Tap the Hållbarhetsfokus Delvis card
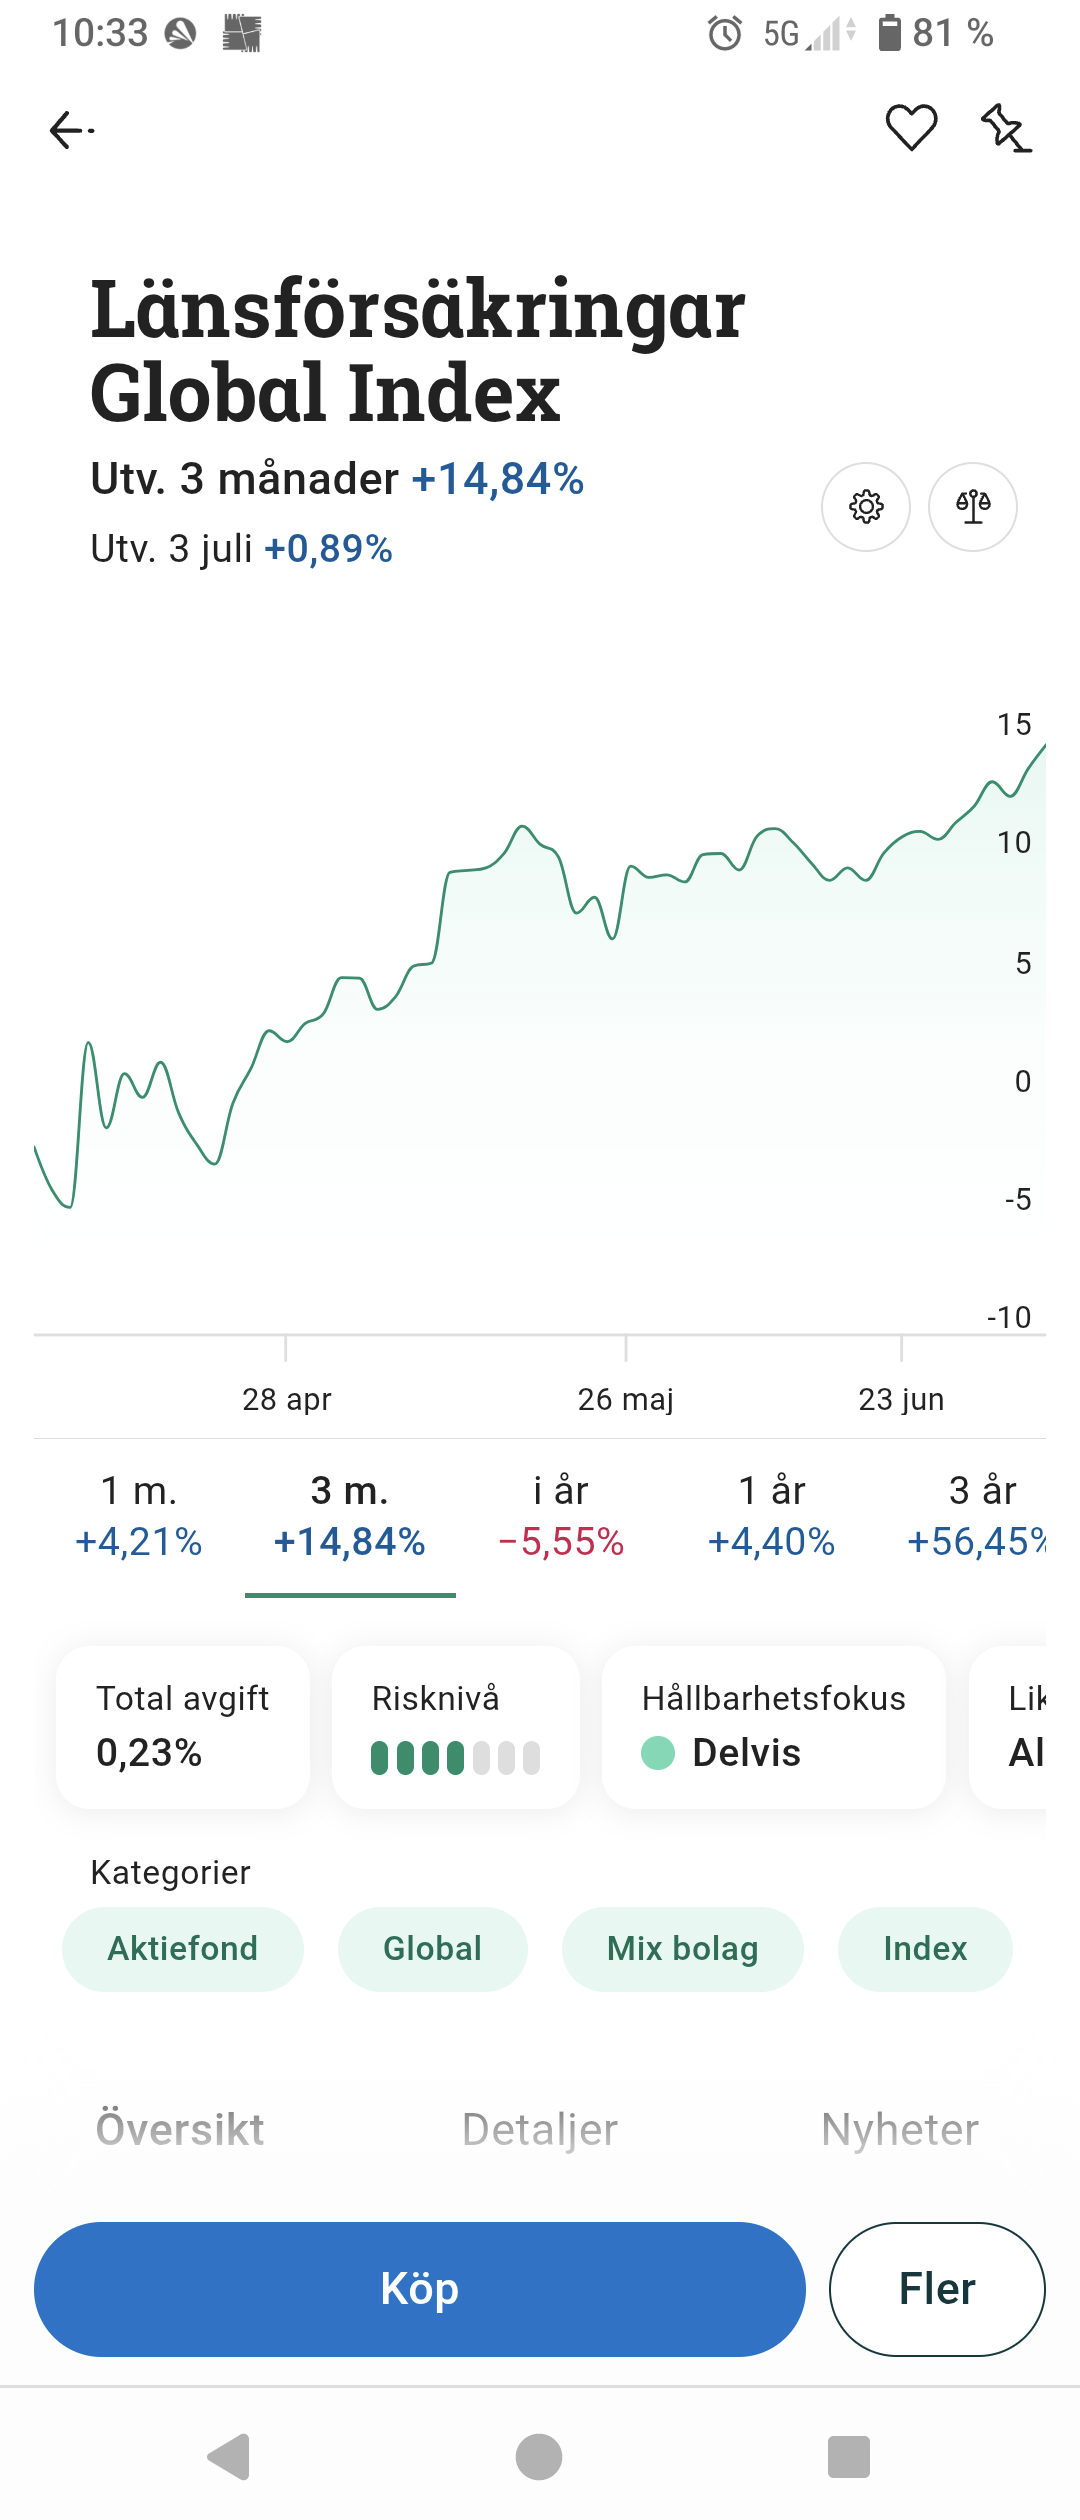The image size is (1080, 2520). click(x=773, y=1727)
